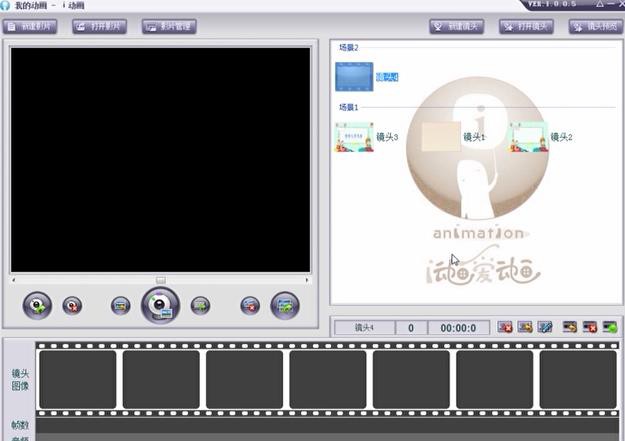625x441 pixels.
Task: Click the edit frame pencil icon above the filmstrip
Action: click(545, 327)
